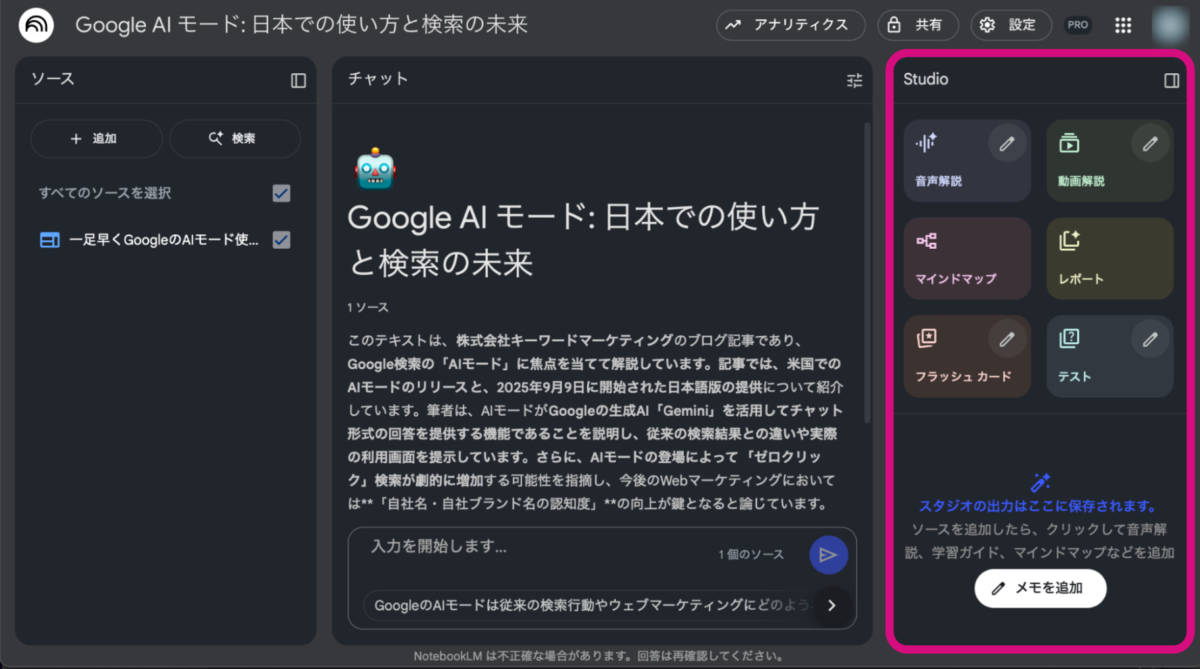This screenshot has height=669, width=1200.
Task: Edit 音声解説 with pencil icon
Action: point(1007,144)
